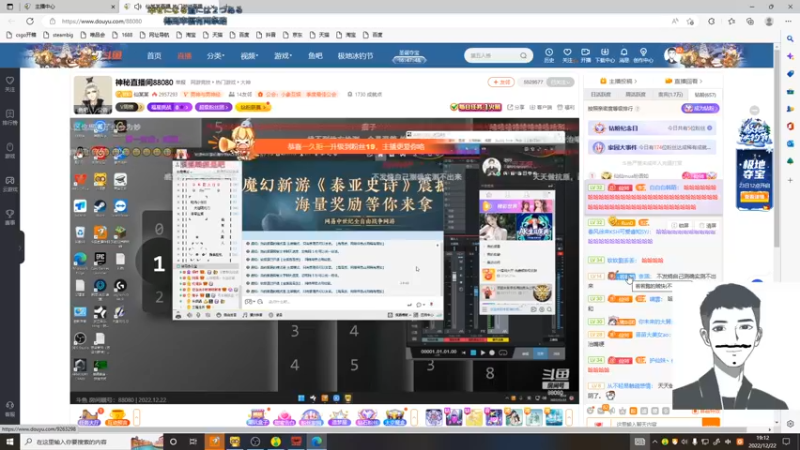The width and height of the screenshot is (800, 450).
Task: Click the purple 成为钻粉 button
Action: [x=700, y=108]
